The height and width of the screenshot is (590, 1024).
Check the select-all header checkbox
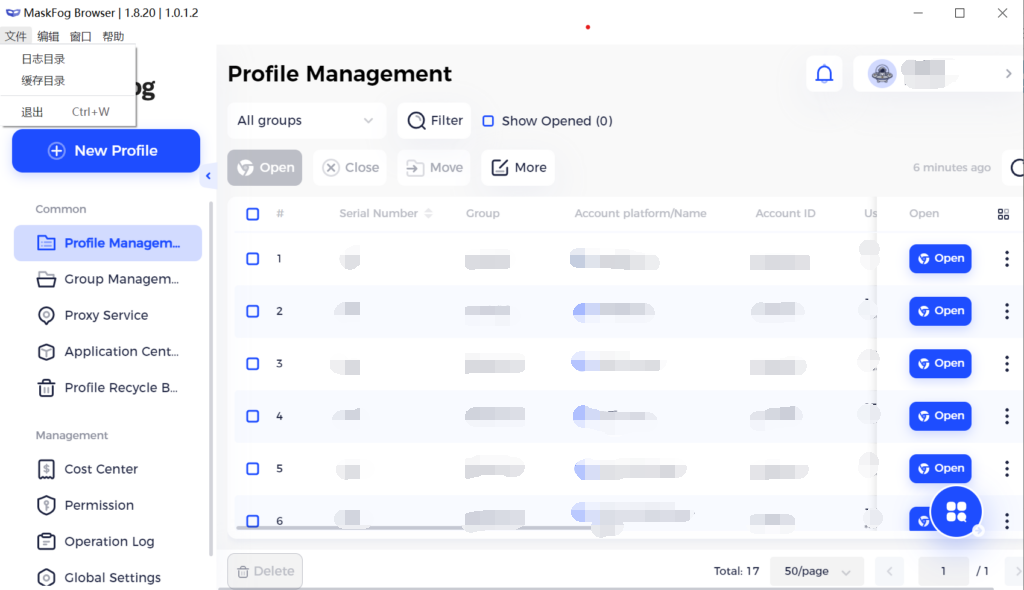point(253,214)
